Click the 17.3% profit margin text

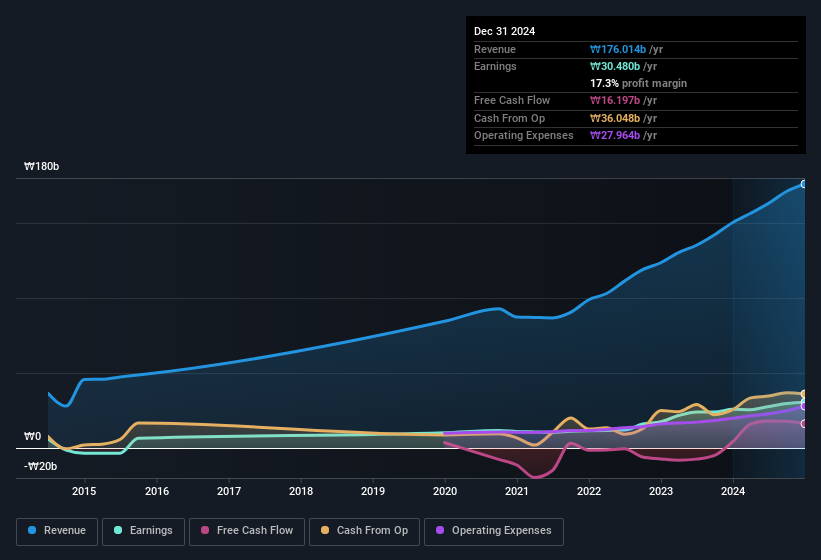coord(638,83)
